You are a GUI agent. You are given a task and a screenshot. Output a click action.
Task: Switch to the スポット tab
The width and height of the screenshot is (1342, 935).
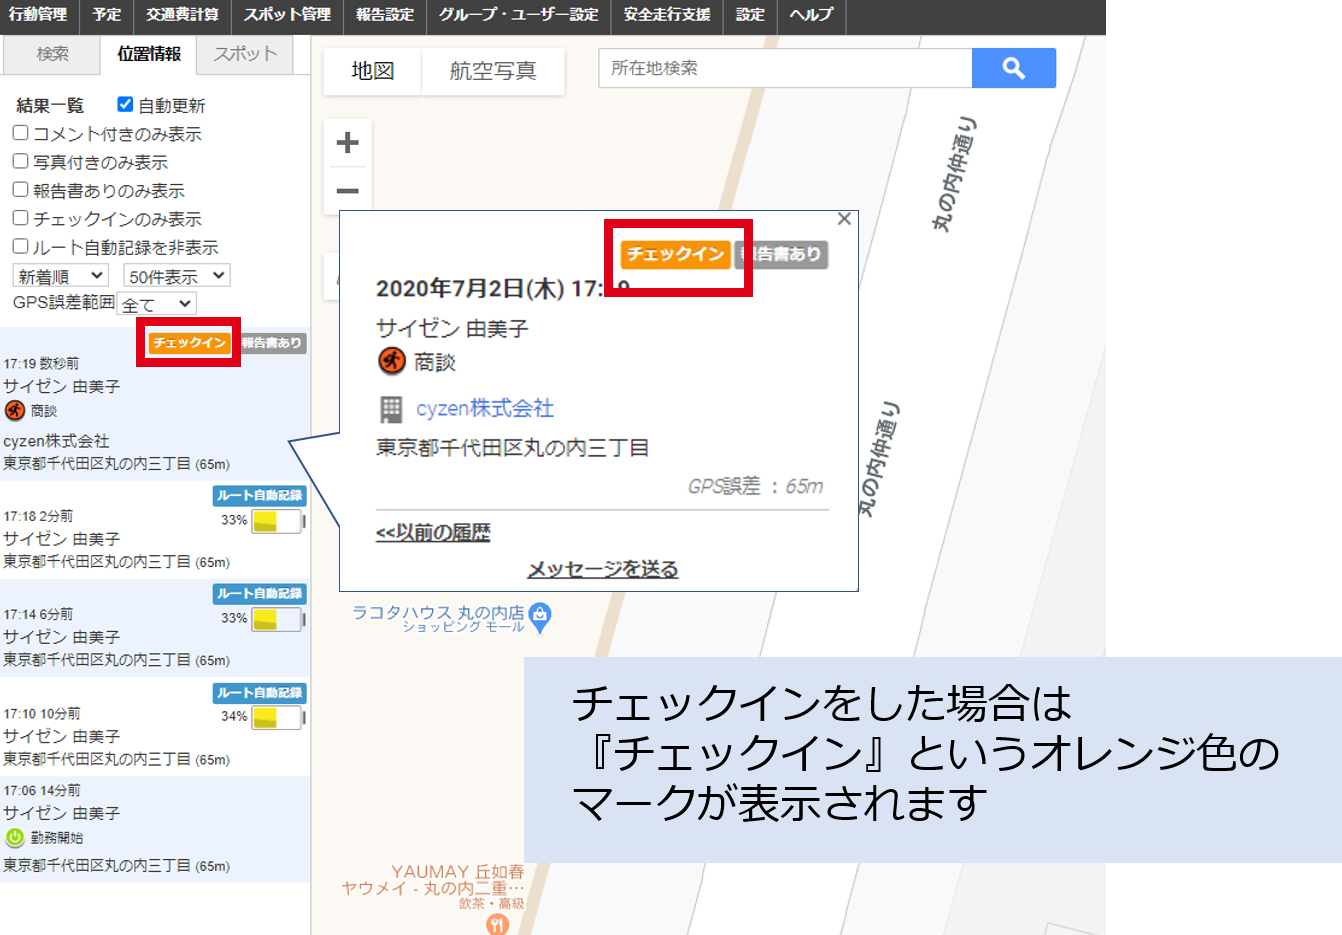(245, 55)
